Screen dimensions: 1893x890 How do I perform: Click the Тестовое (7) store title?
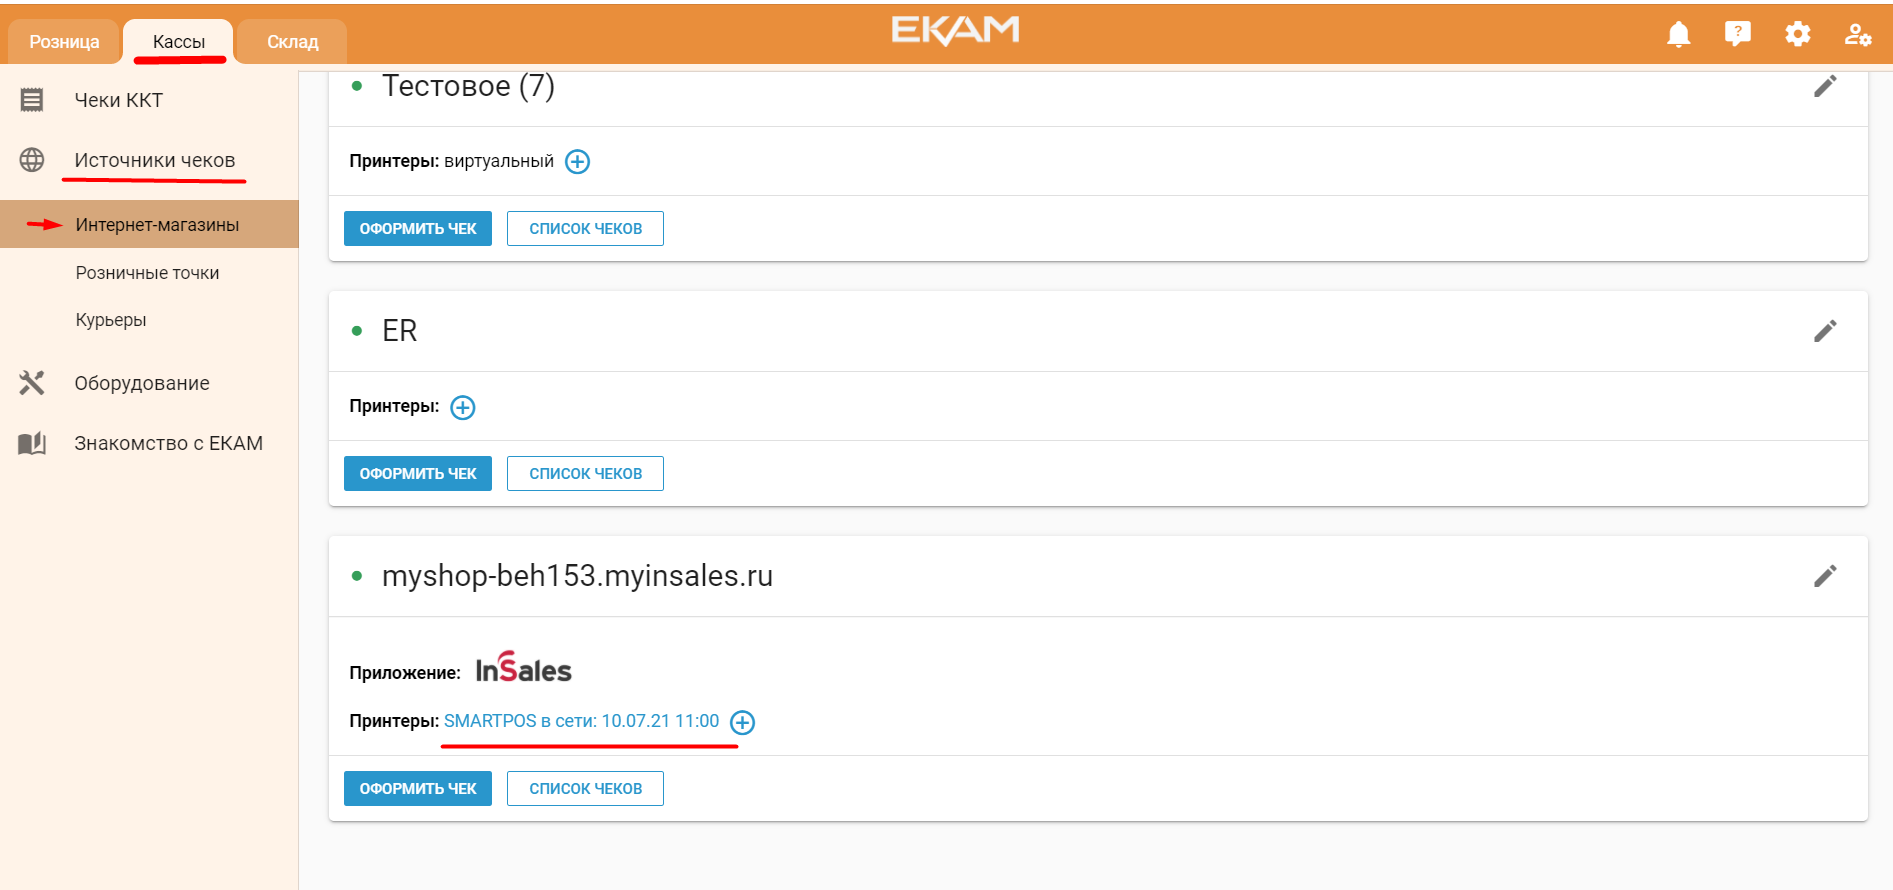(x=468, y=86)
